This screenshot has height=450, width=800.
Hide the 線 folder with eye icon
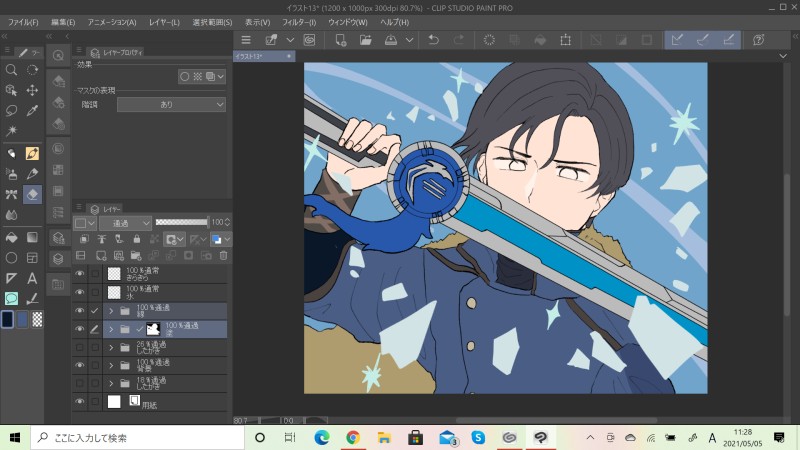80,311
